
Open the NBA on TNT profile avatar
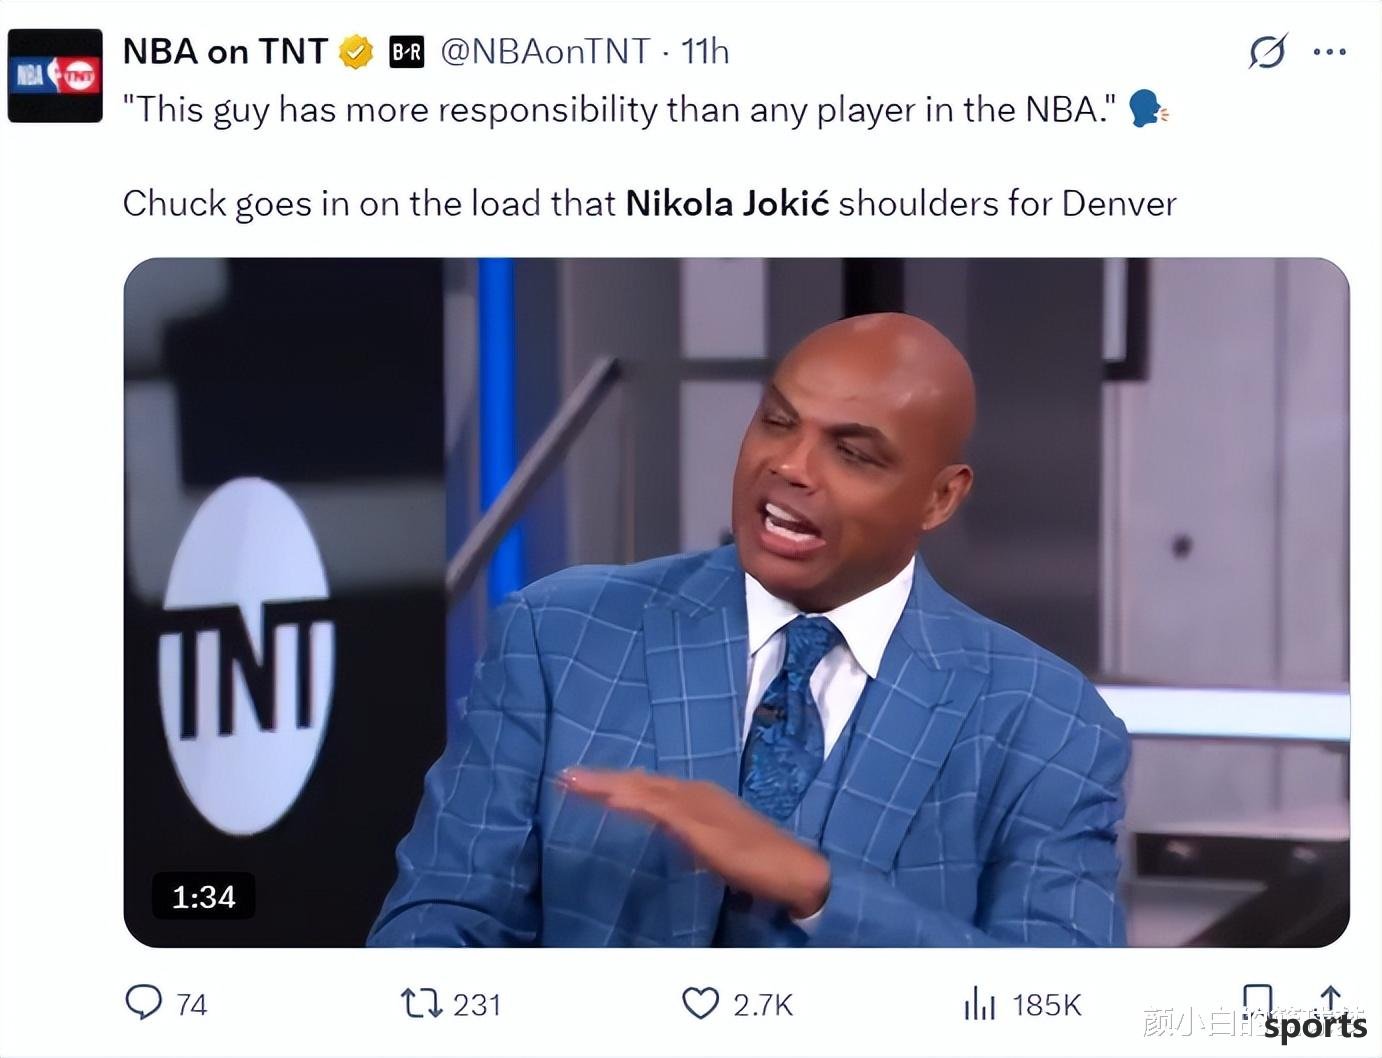[55, 76]
